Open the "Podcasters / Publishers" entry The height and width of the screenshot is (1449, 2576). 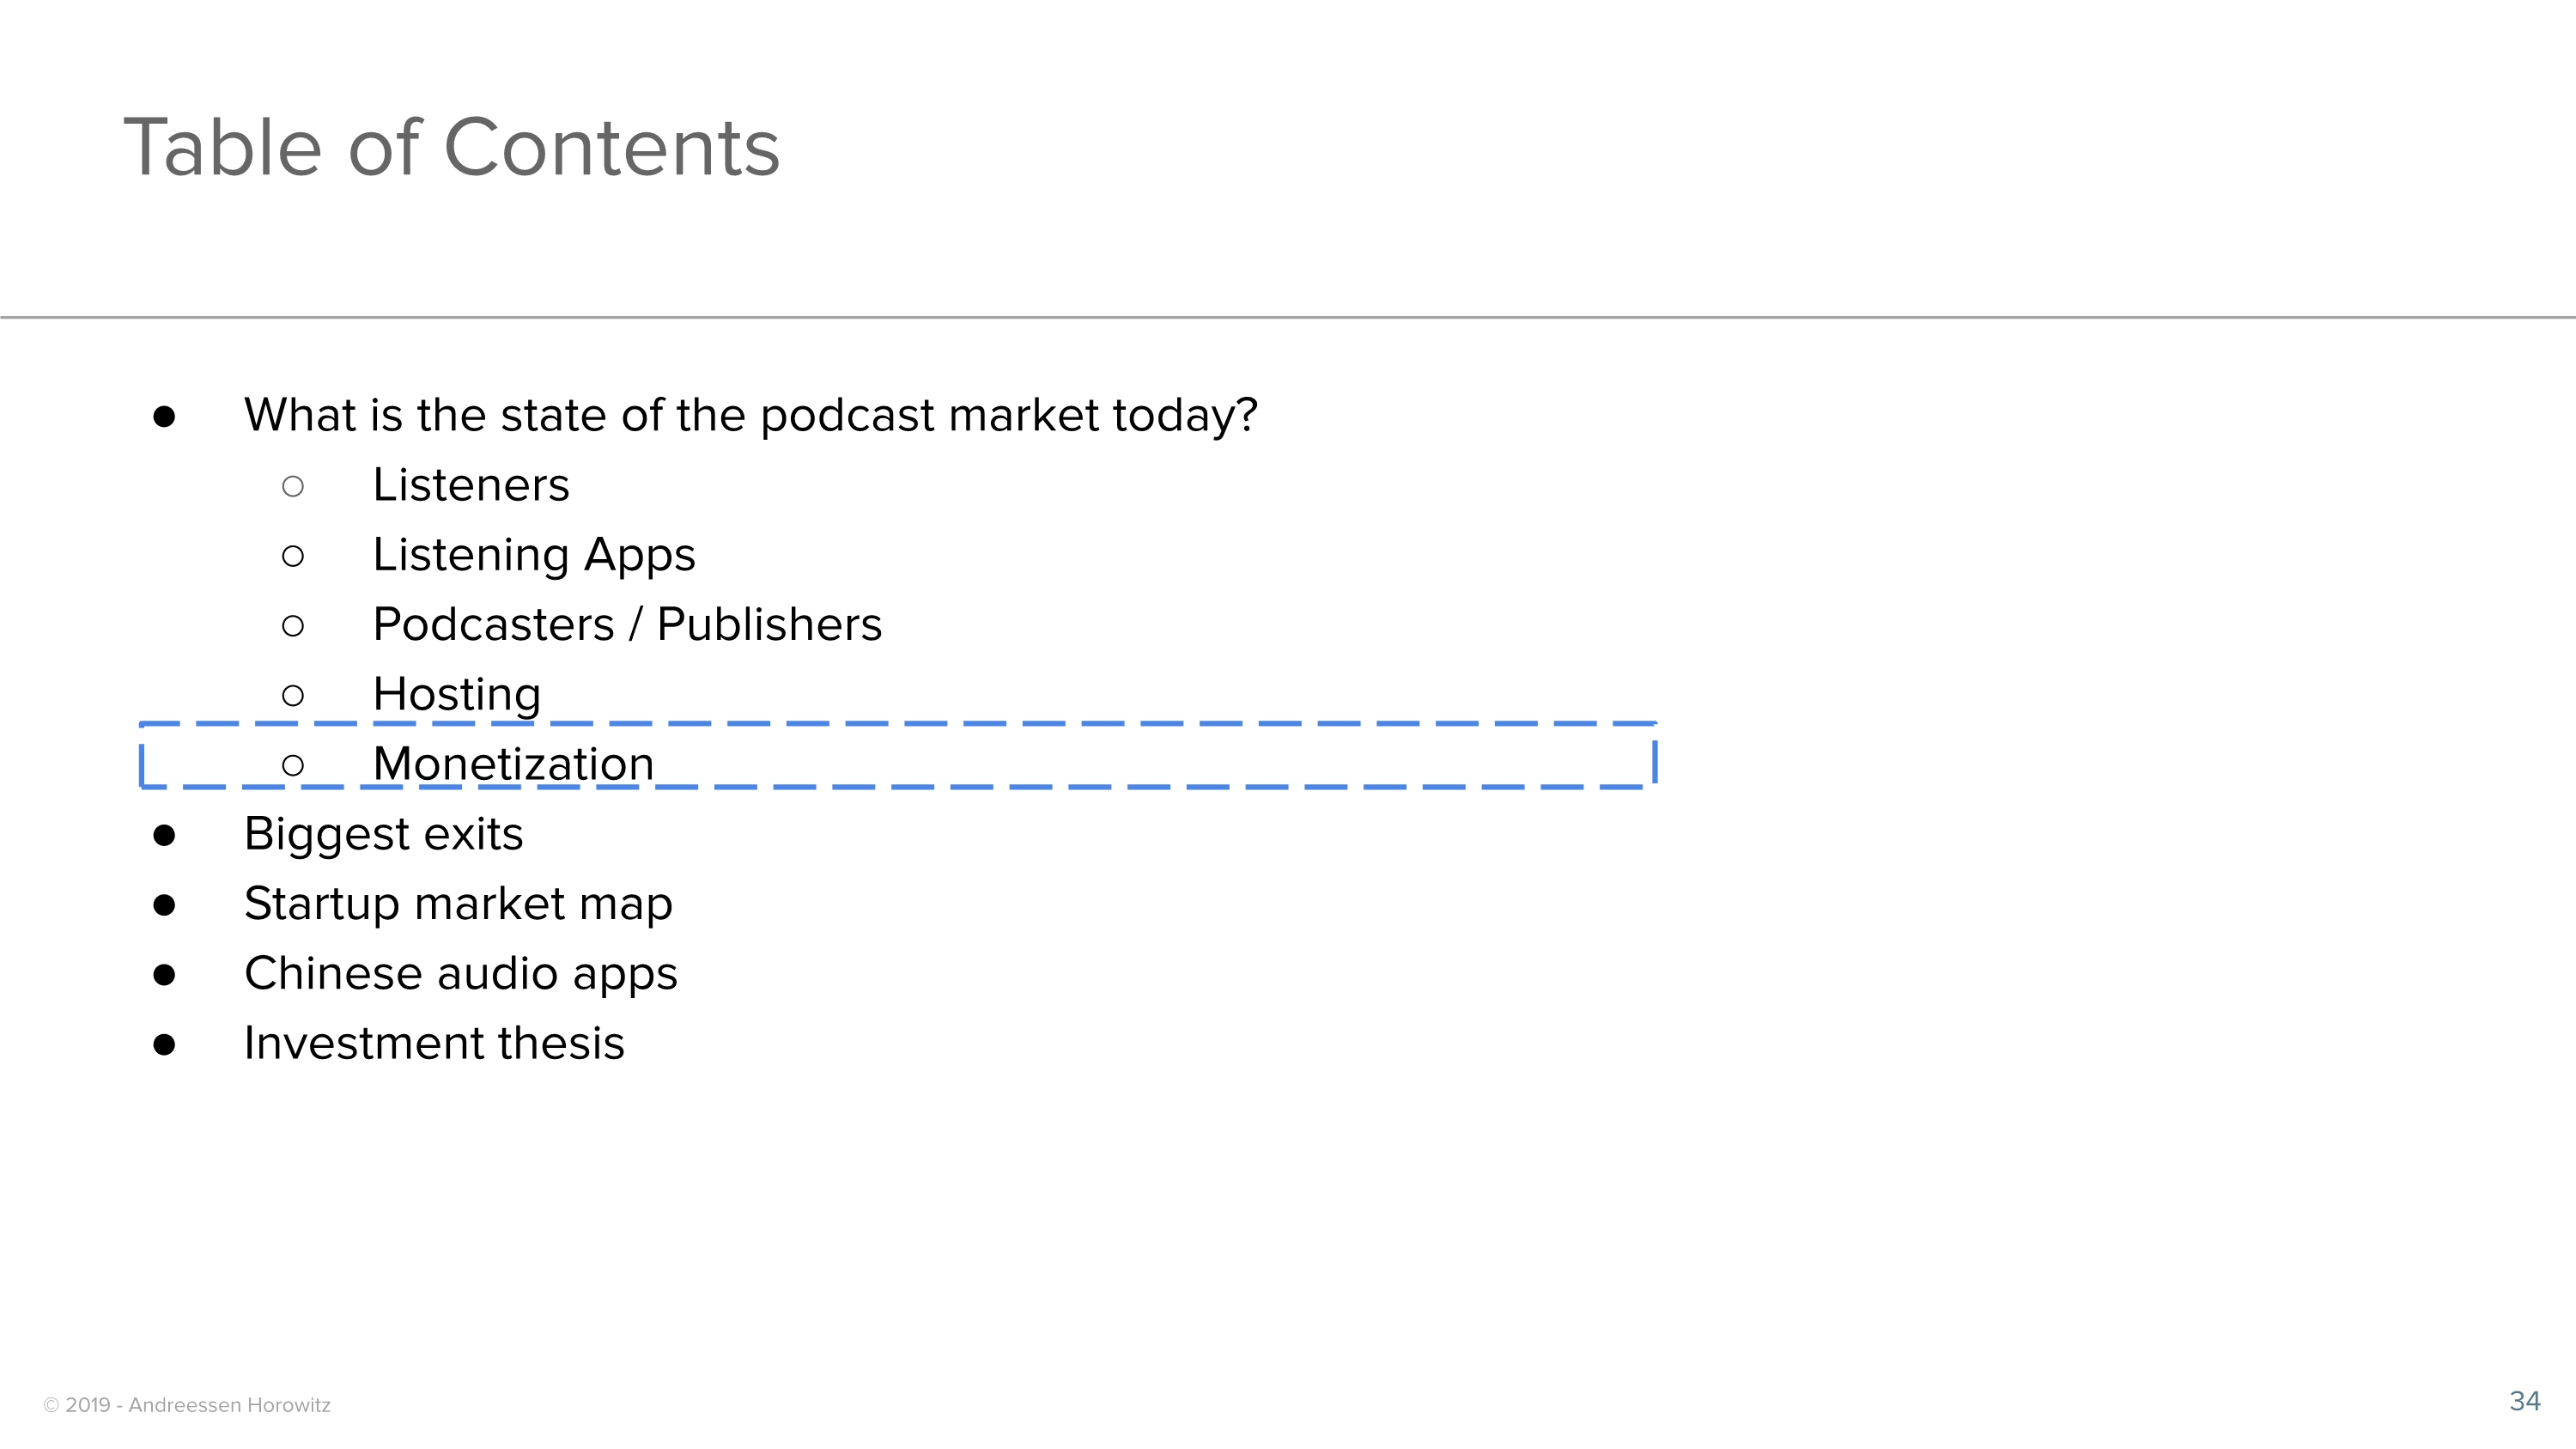[x=627, y=625]
